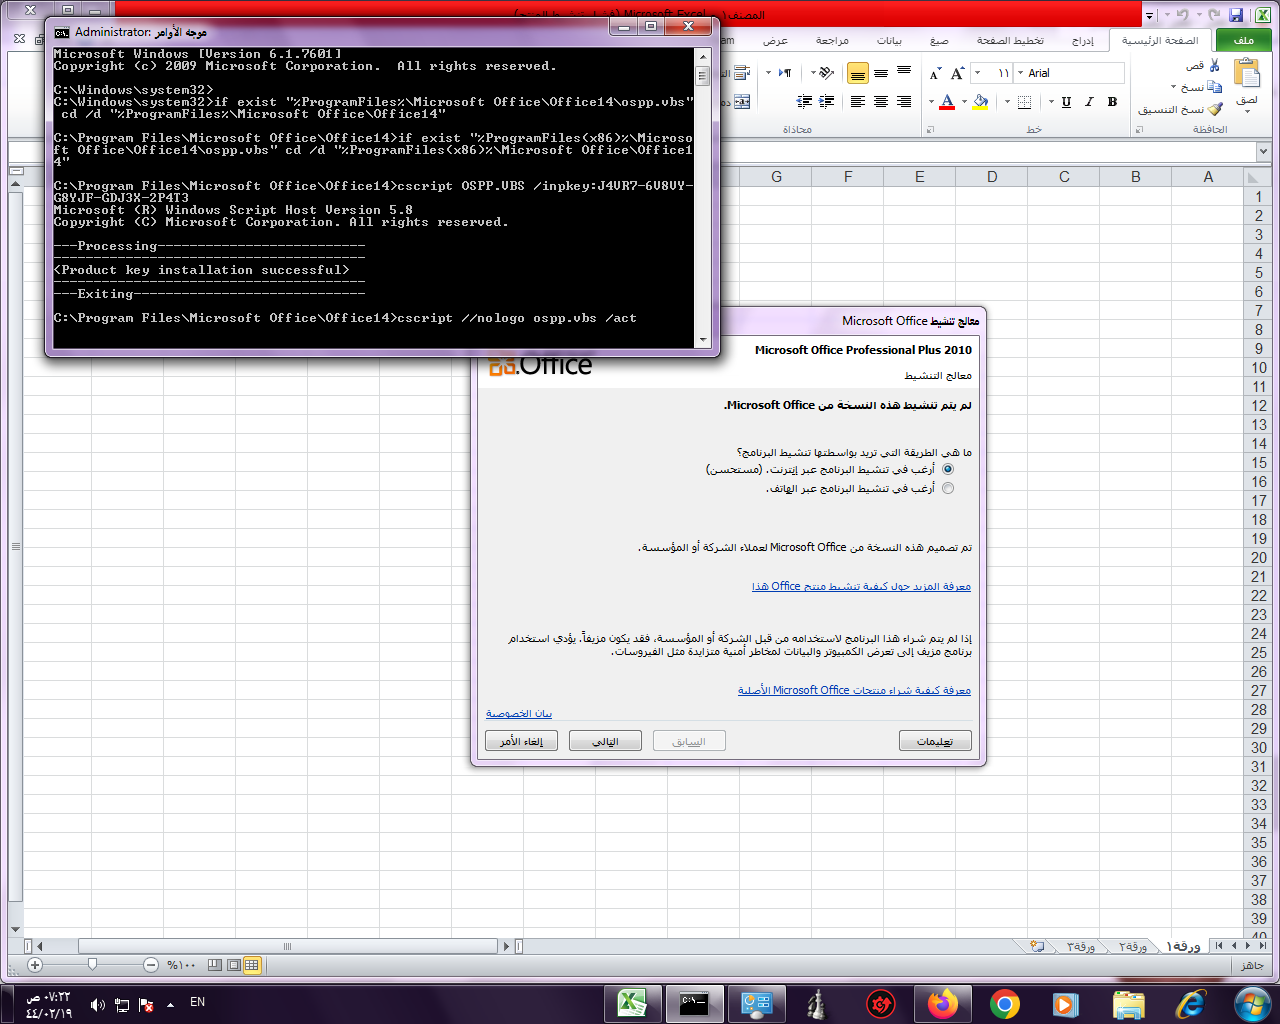Click the Copy icon in clipboard group

click(1215, 87)
